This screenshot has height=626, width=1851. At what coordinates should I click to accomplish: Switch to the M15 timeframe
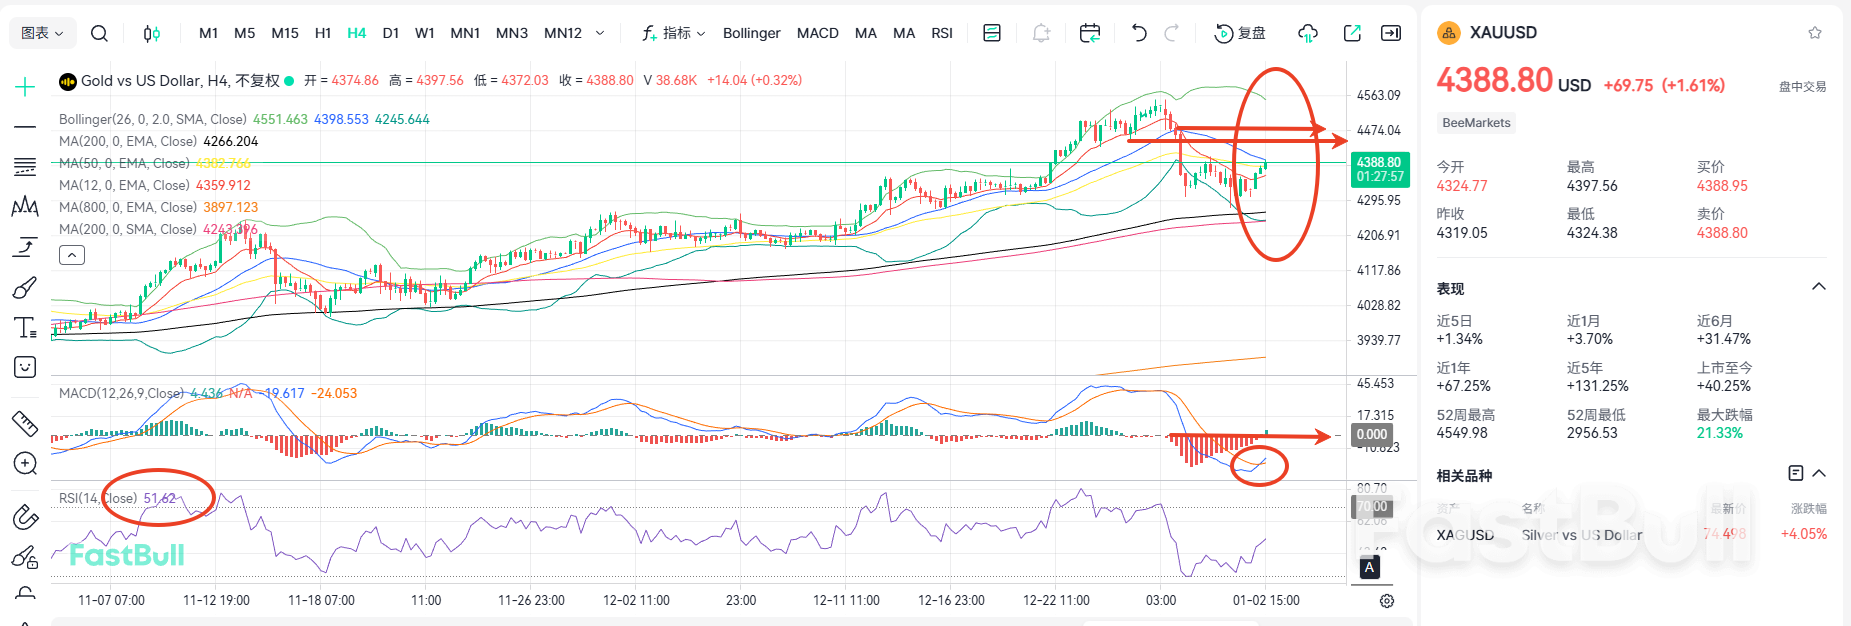click(x=285, y=33)
